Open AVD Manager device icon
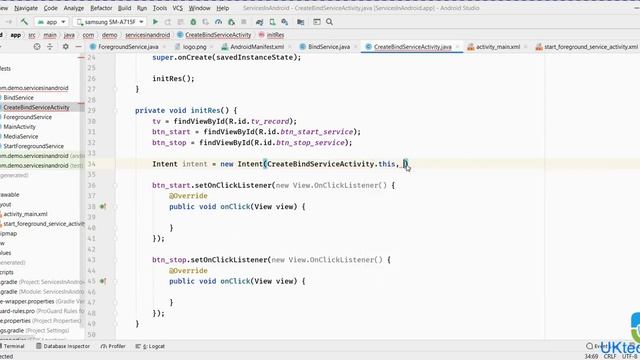The width and height of the screenshot is (640, 360). (272, 22)
